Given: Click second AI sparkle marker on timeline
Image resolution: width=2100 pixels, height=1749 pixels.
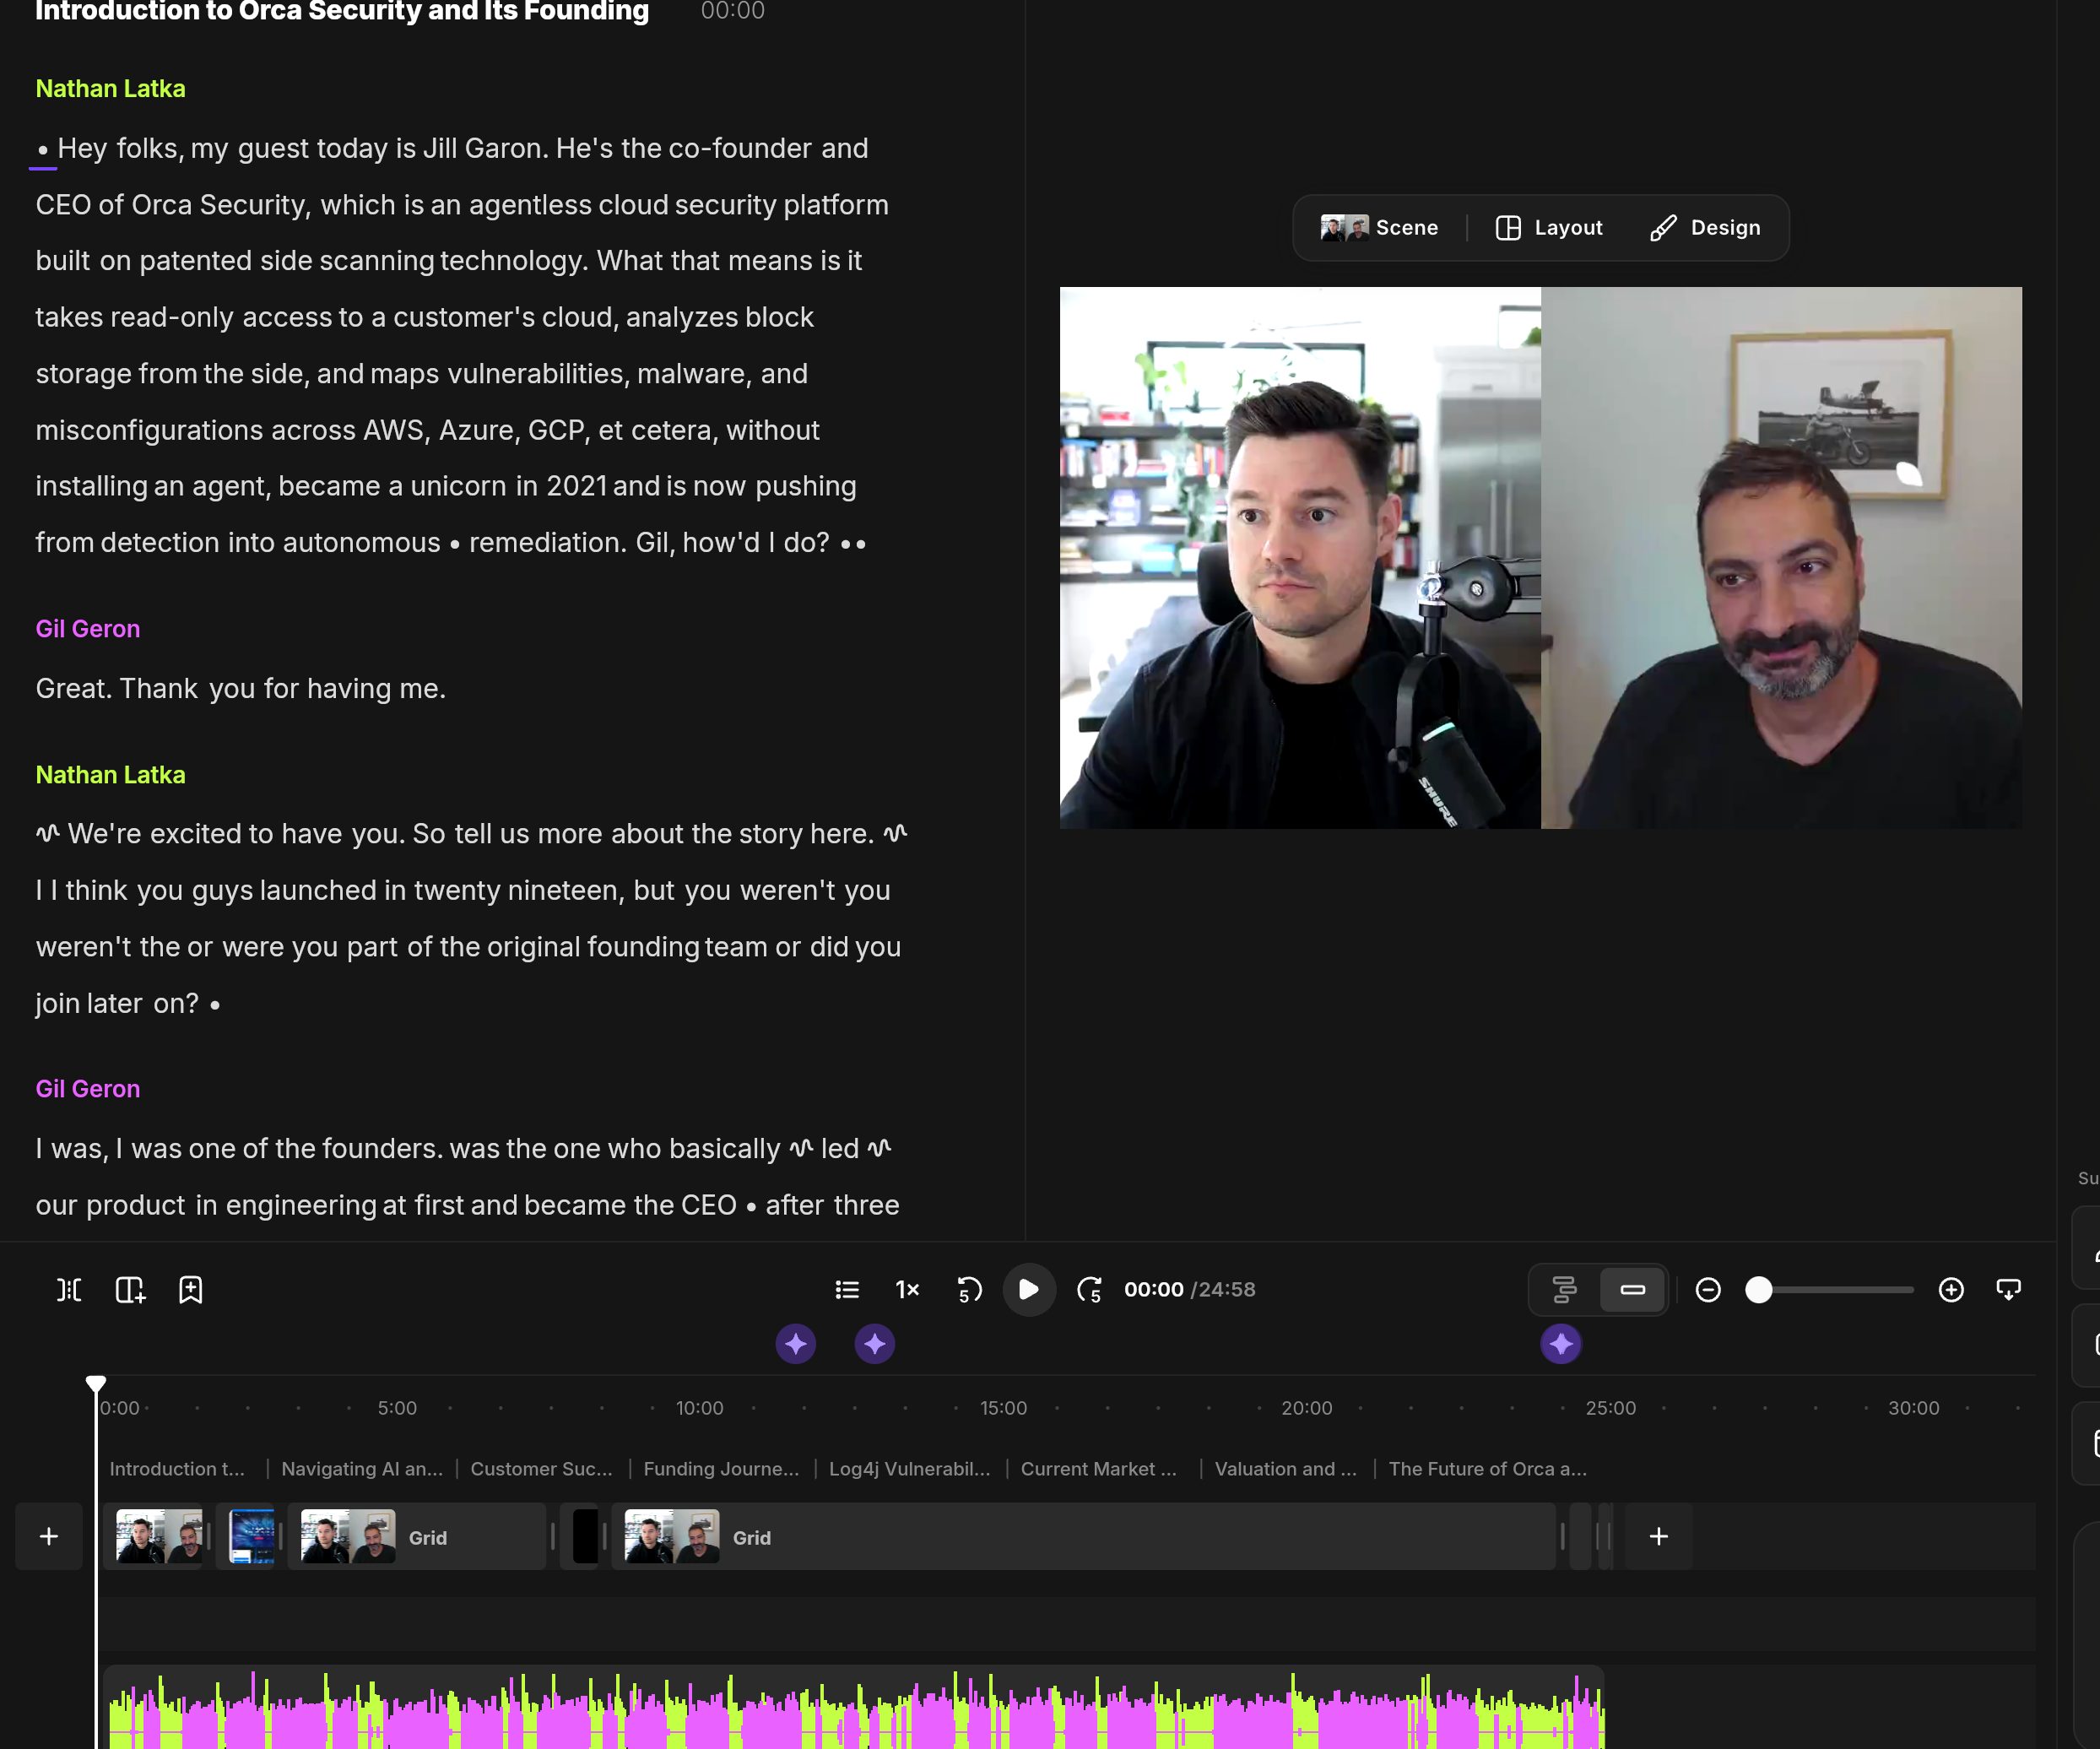Looking at the screenshot, I should click(875, 1344).
